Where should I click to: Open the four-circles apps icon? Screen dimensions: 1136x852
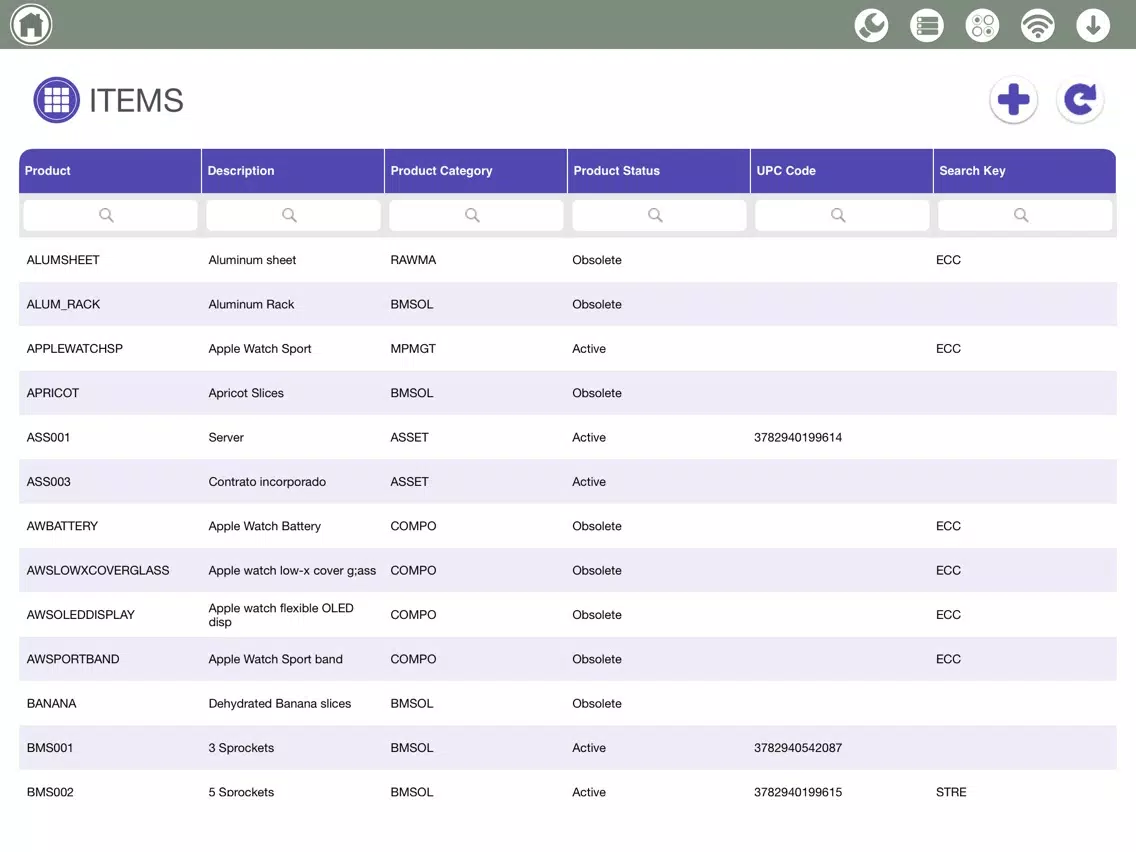click(x=982, y=25)
